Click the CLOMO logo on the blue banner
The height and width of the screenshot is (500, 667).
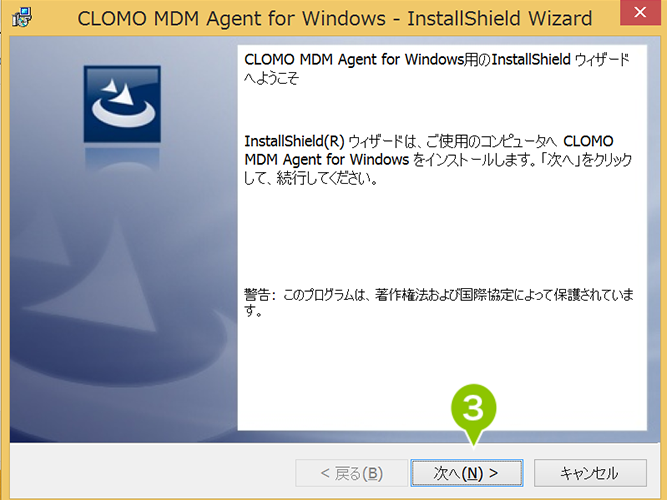(x=122, y=104)
